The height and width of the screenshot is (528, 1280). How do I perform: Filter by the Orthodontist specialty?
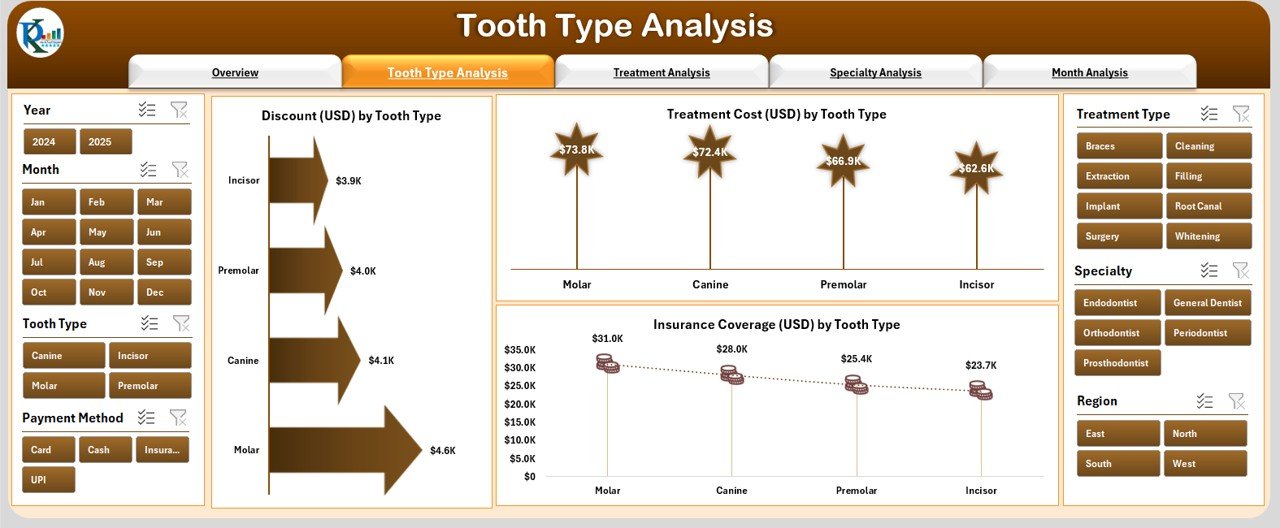tap(1118, 333)
